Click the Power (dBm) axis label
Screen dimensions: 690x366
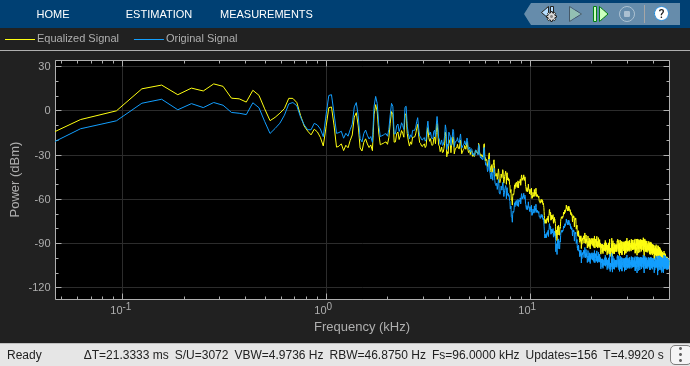point(15,179)
